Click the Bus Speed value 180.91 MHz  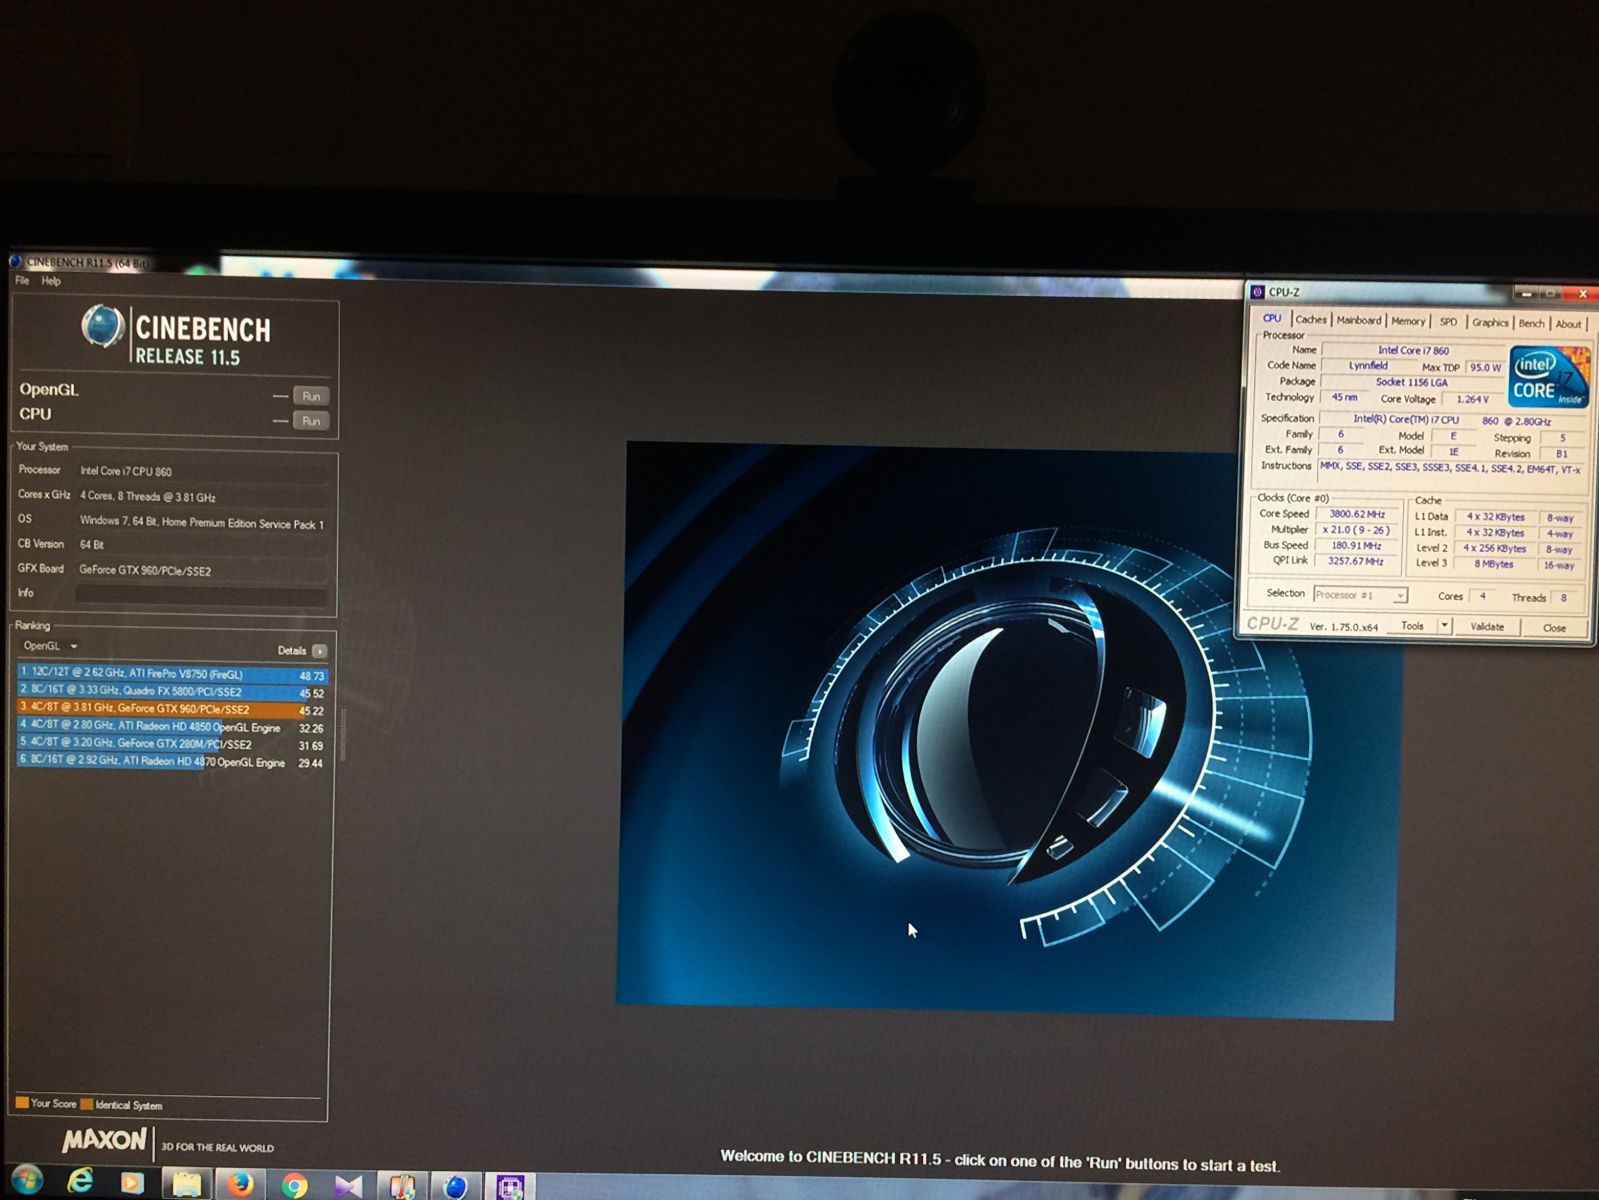(1356, 546)
